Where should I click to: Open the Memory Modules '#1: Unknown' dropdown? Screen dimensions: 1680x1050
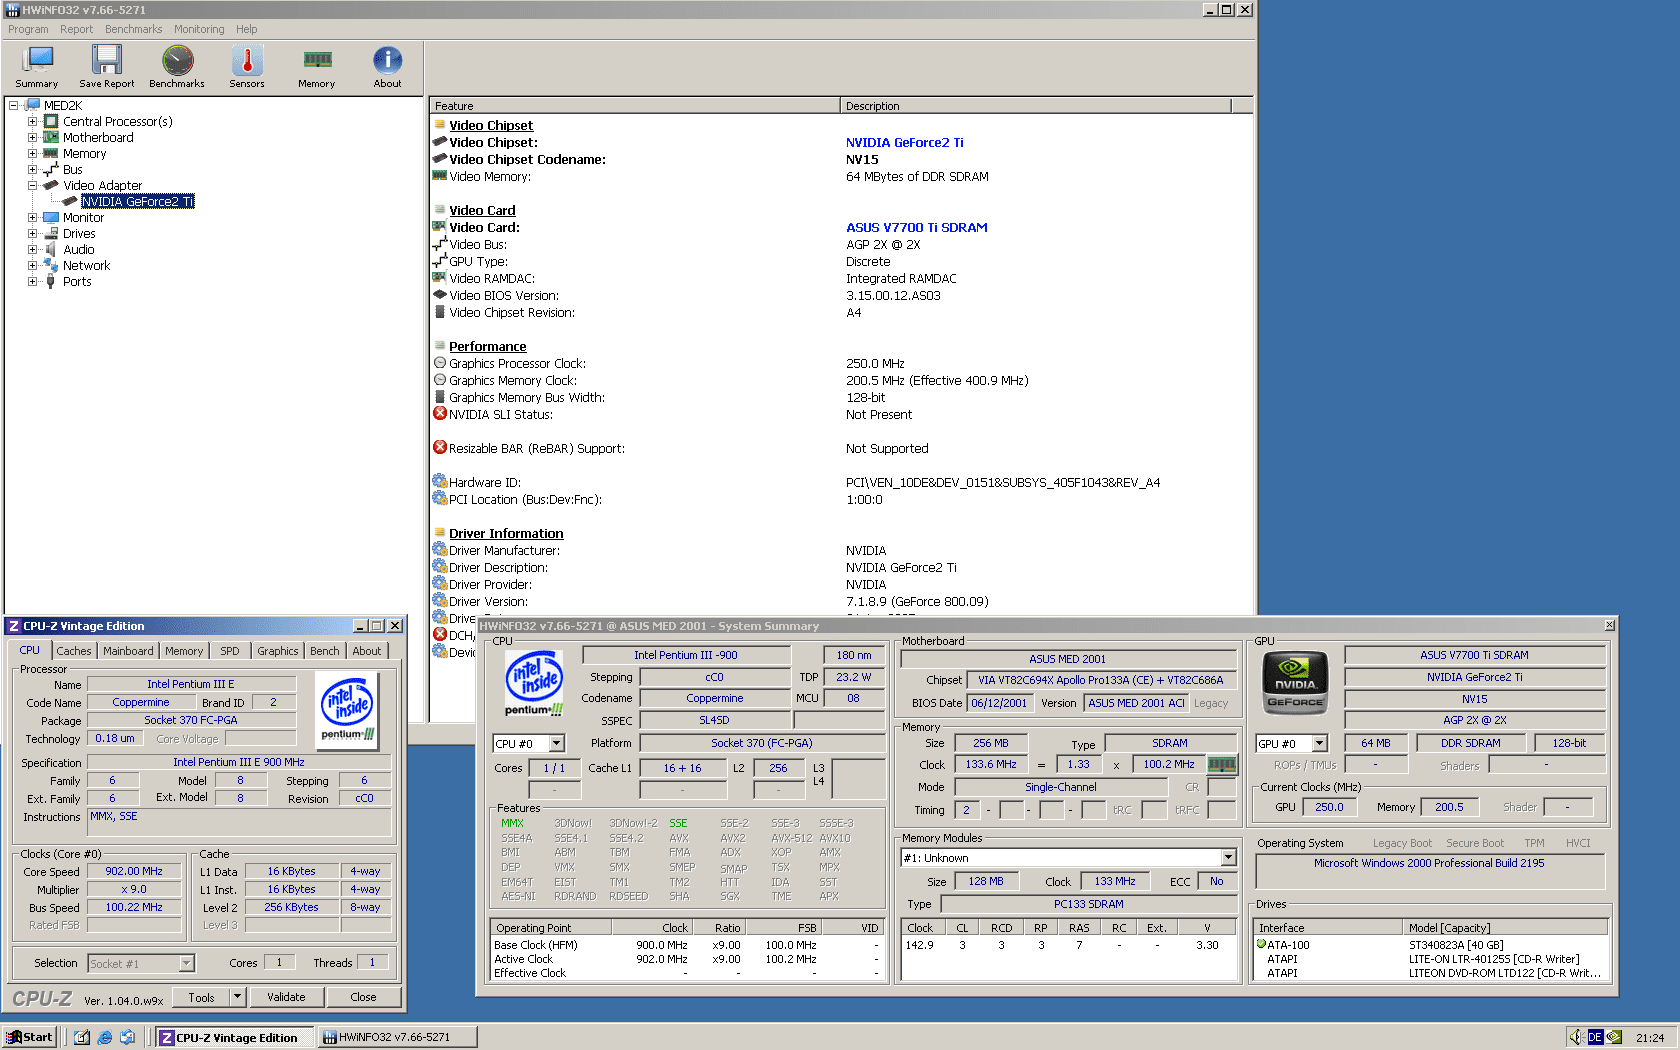coord(1228,858)
